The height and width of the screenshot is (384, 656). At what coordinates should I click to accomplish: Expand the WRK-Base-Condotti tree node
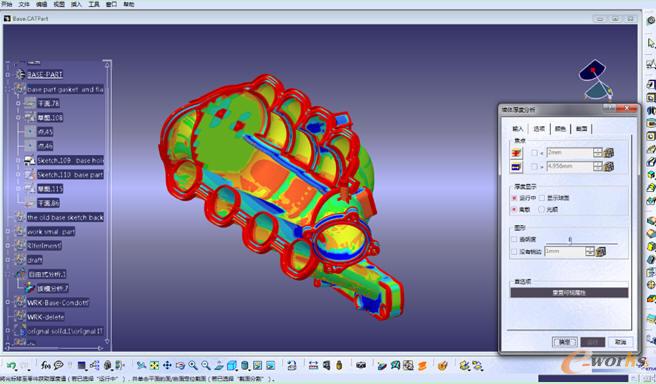[x=8, y=302]
